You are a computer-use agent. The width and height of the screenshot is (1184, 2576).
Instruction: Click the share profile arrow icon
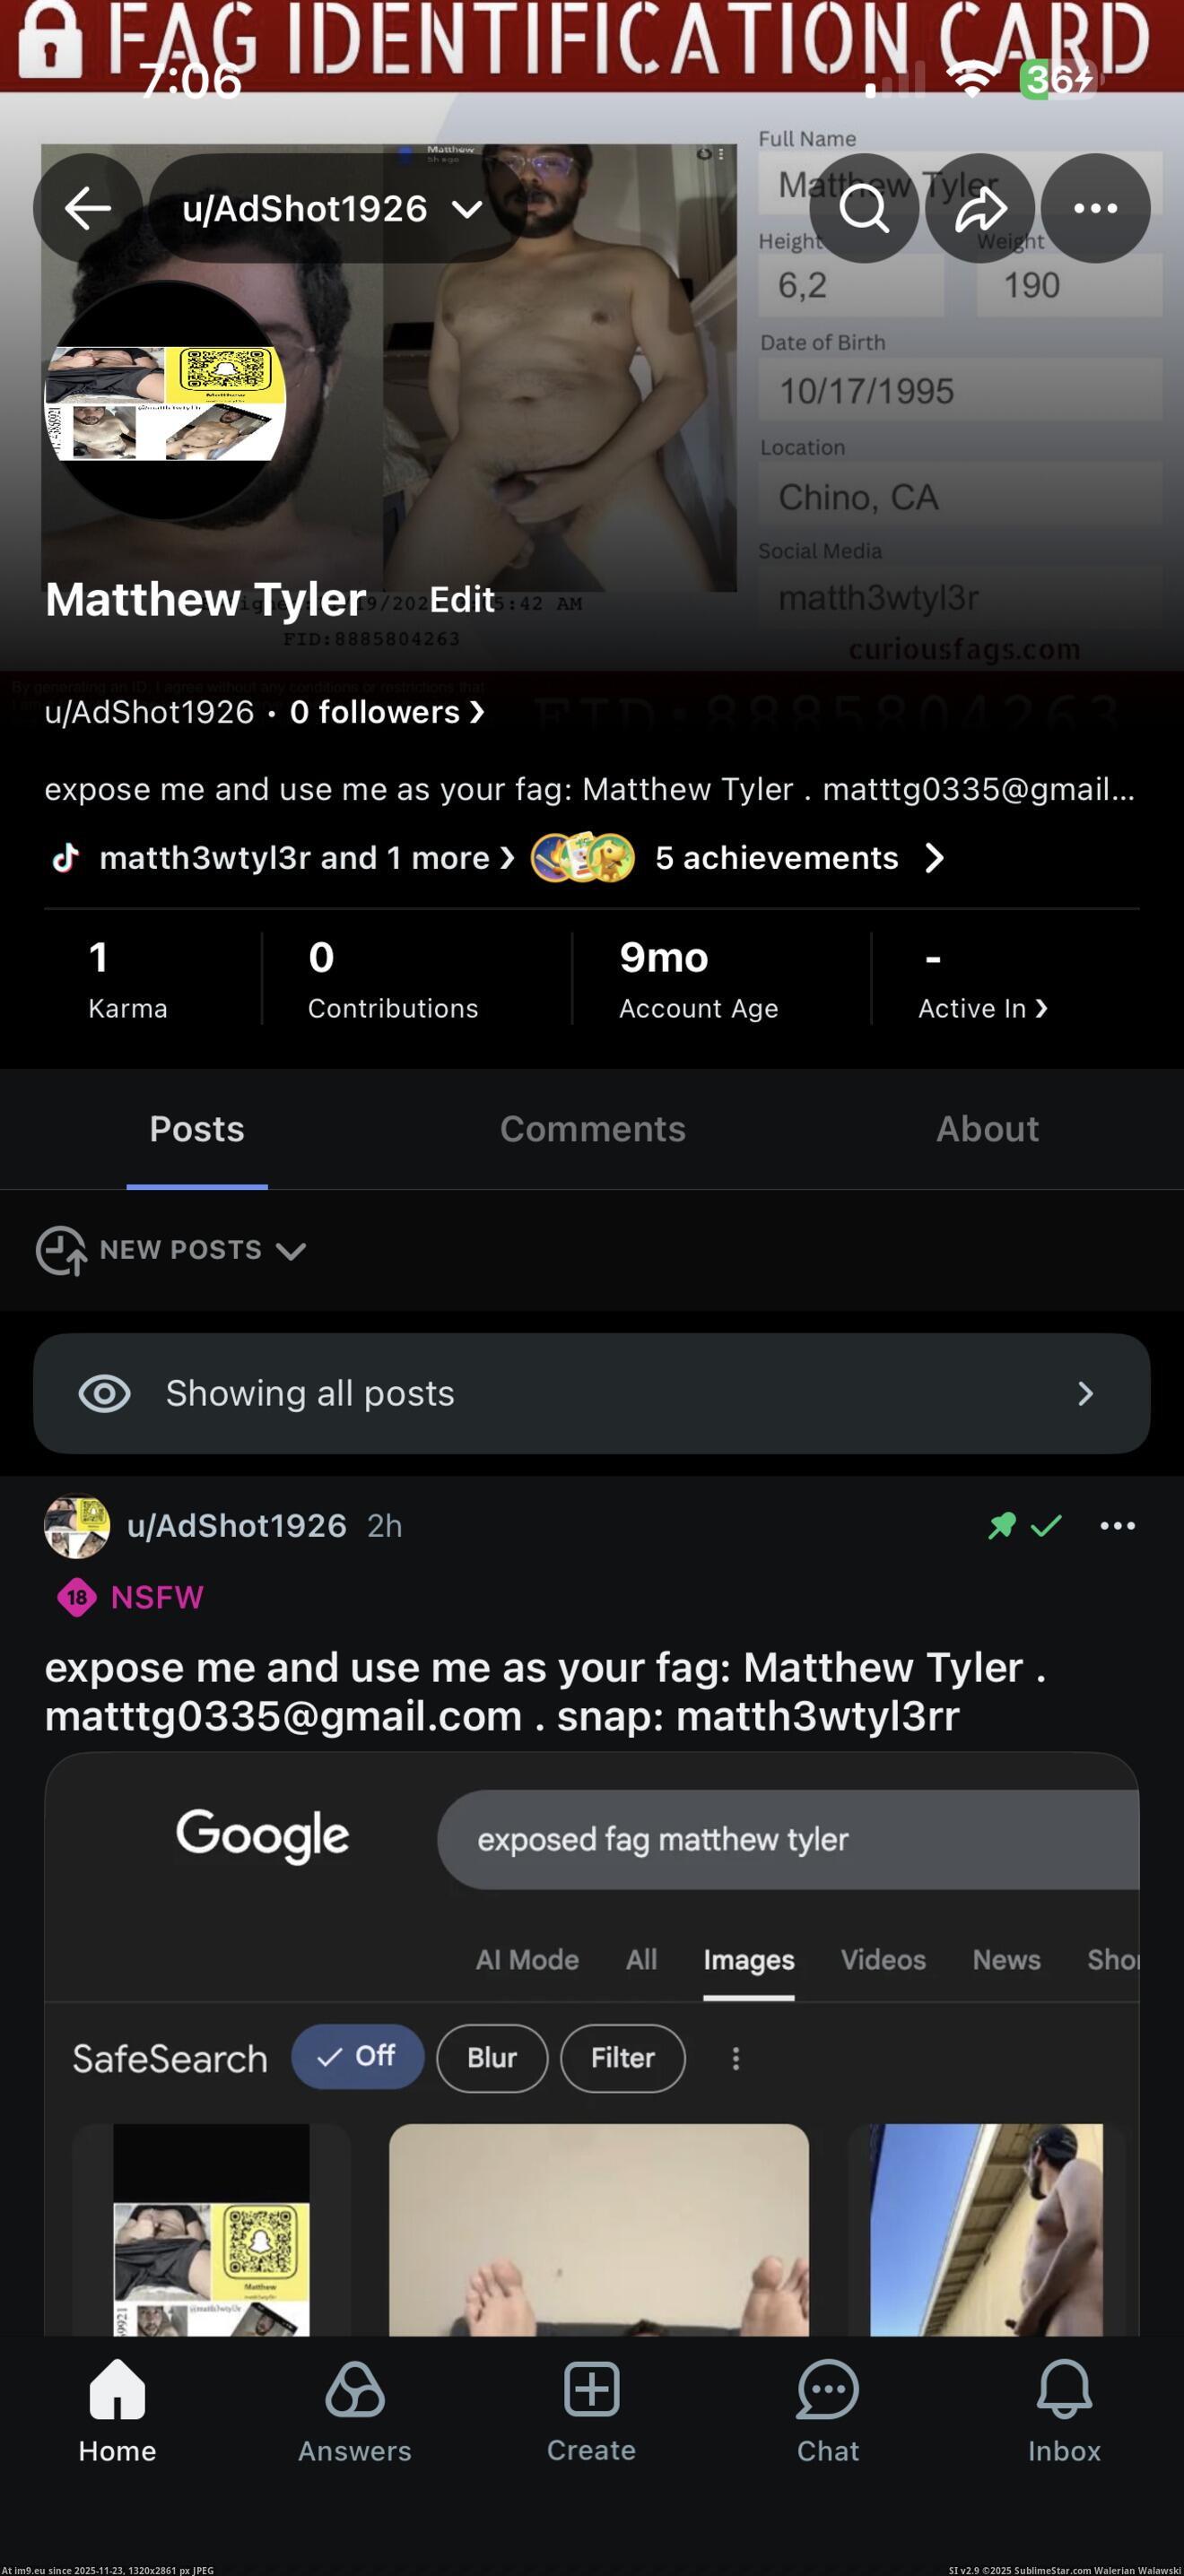[x=980, y=208]
